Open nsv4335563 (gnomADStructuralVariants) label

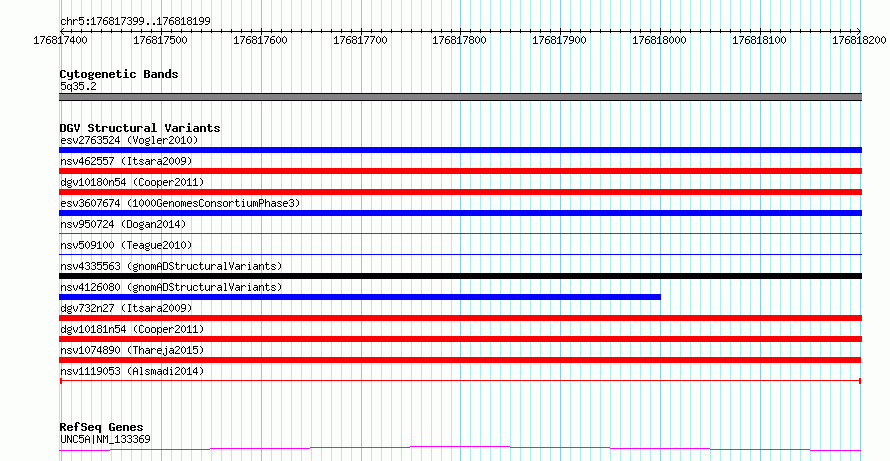[171, 266]
